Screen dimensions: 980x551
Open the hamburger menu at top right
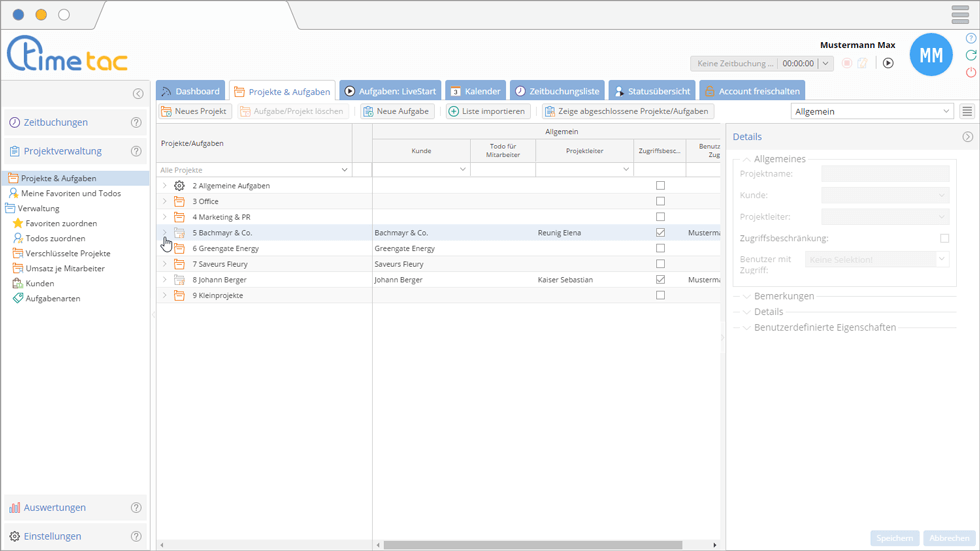click(x=960, y=15)
